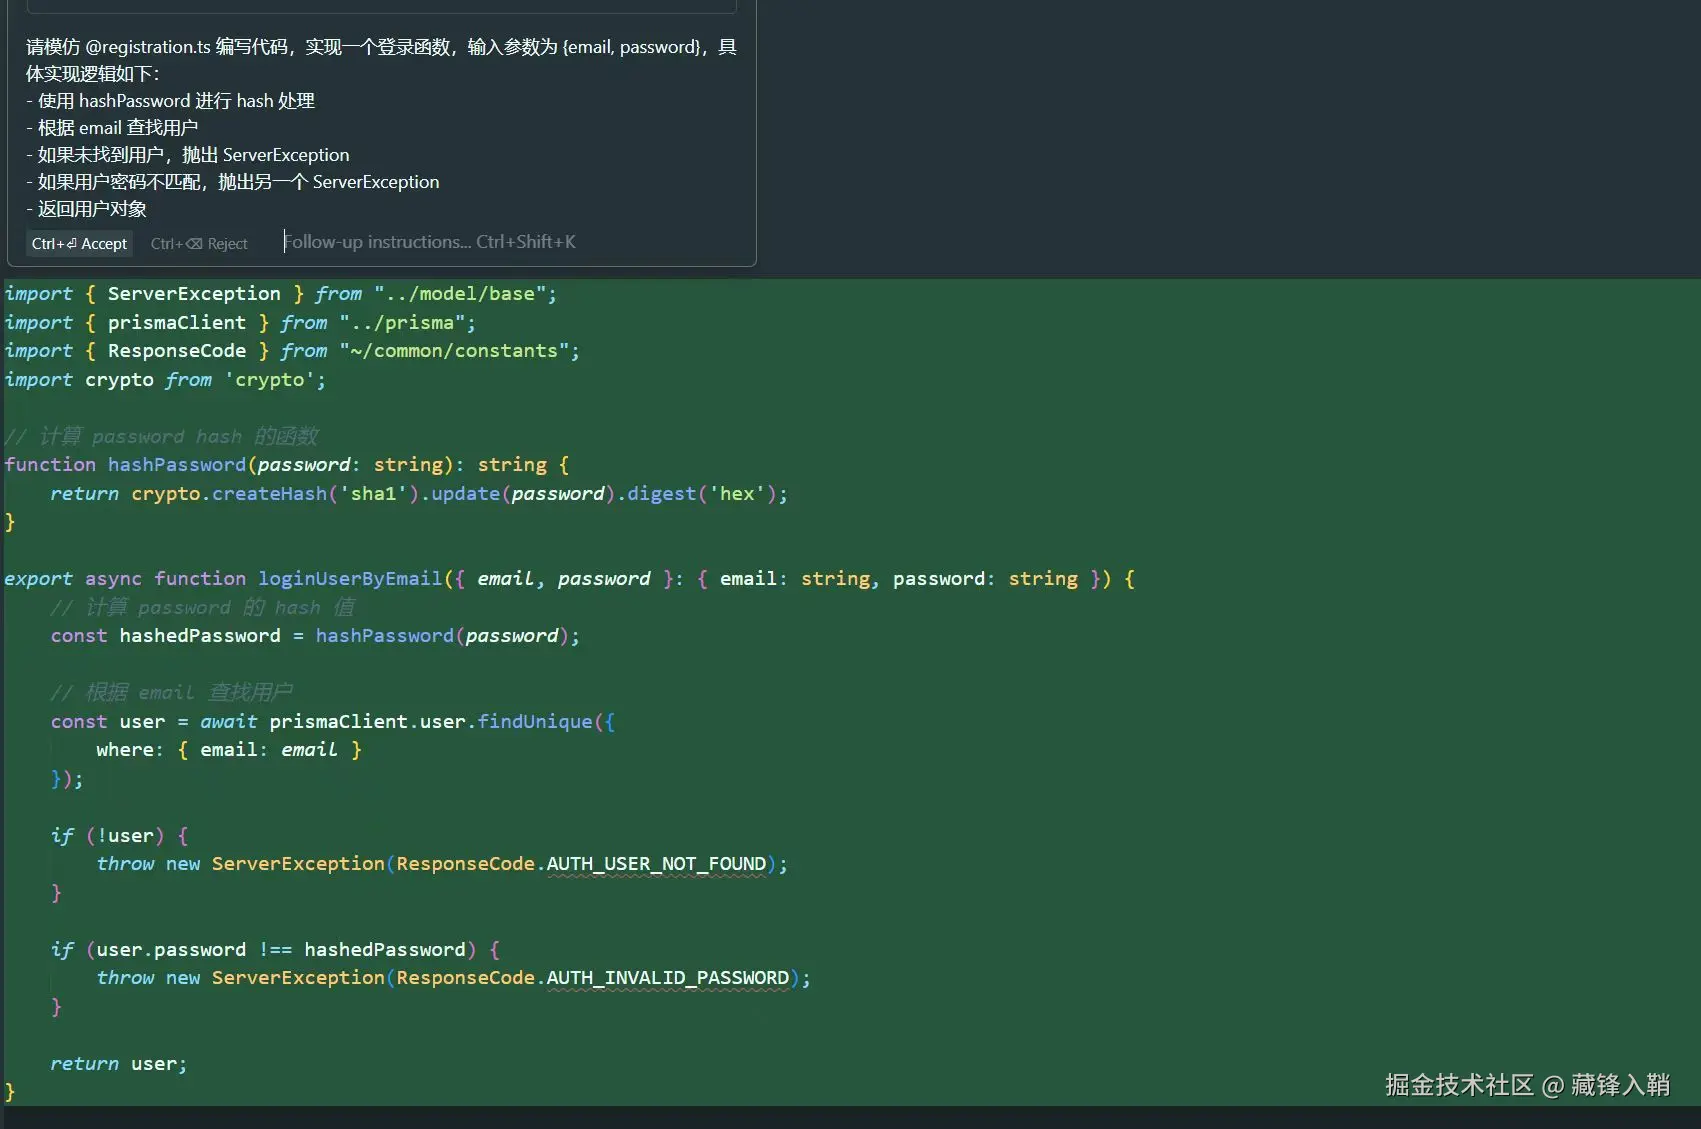Click the 'where' key in the query object
This screenshot has height=1129, width=1701.
point(125,749)
